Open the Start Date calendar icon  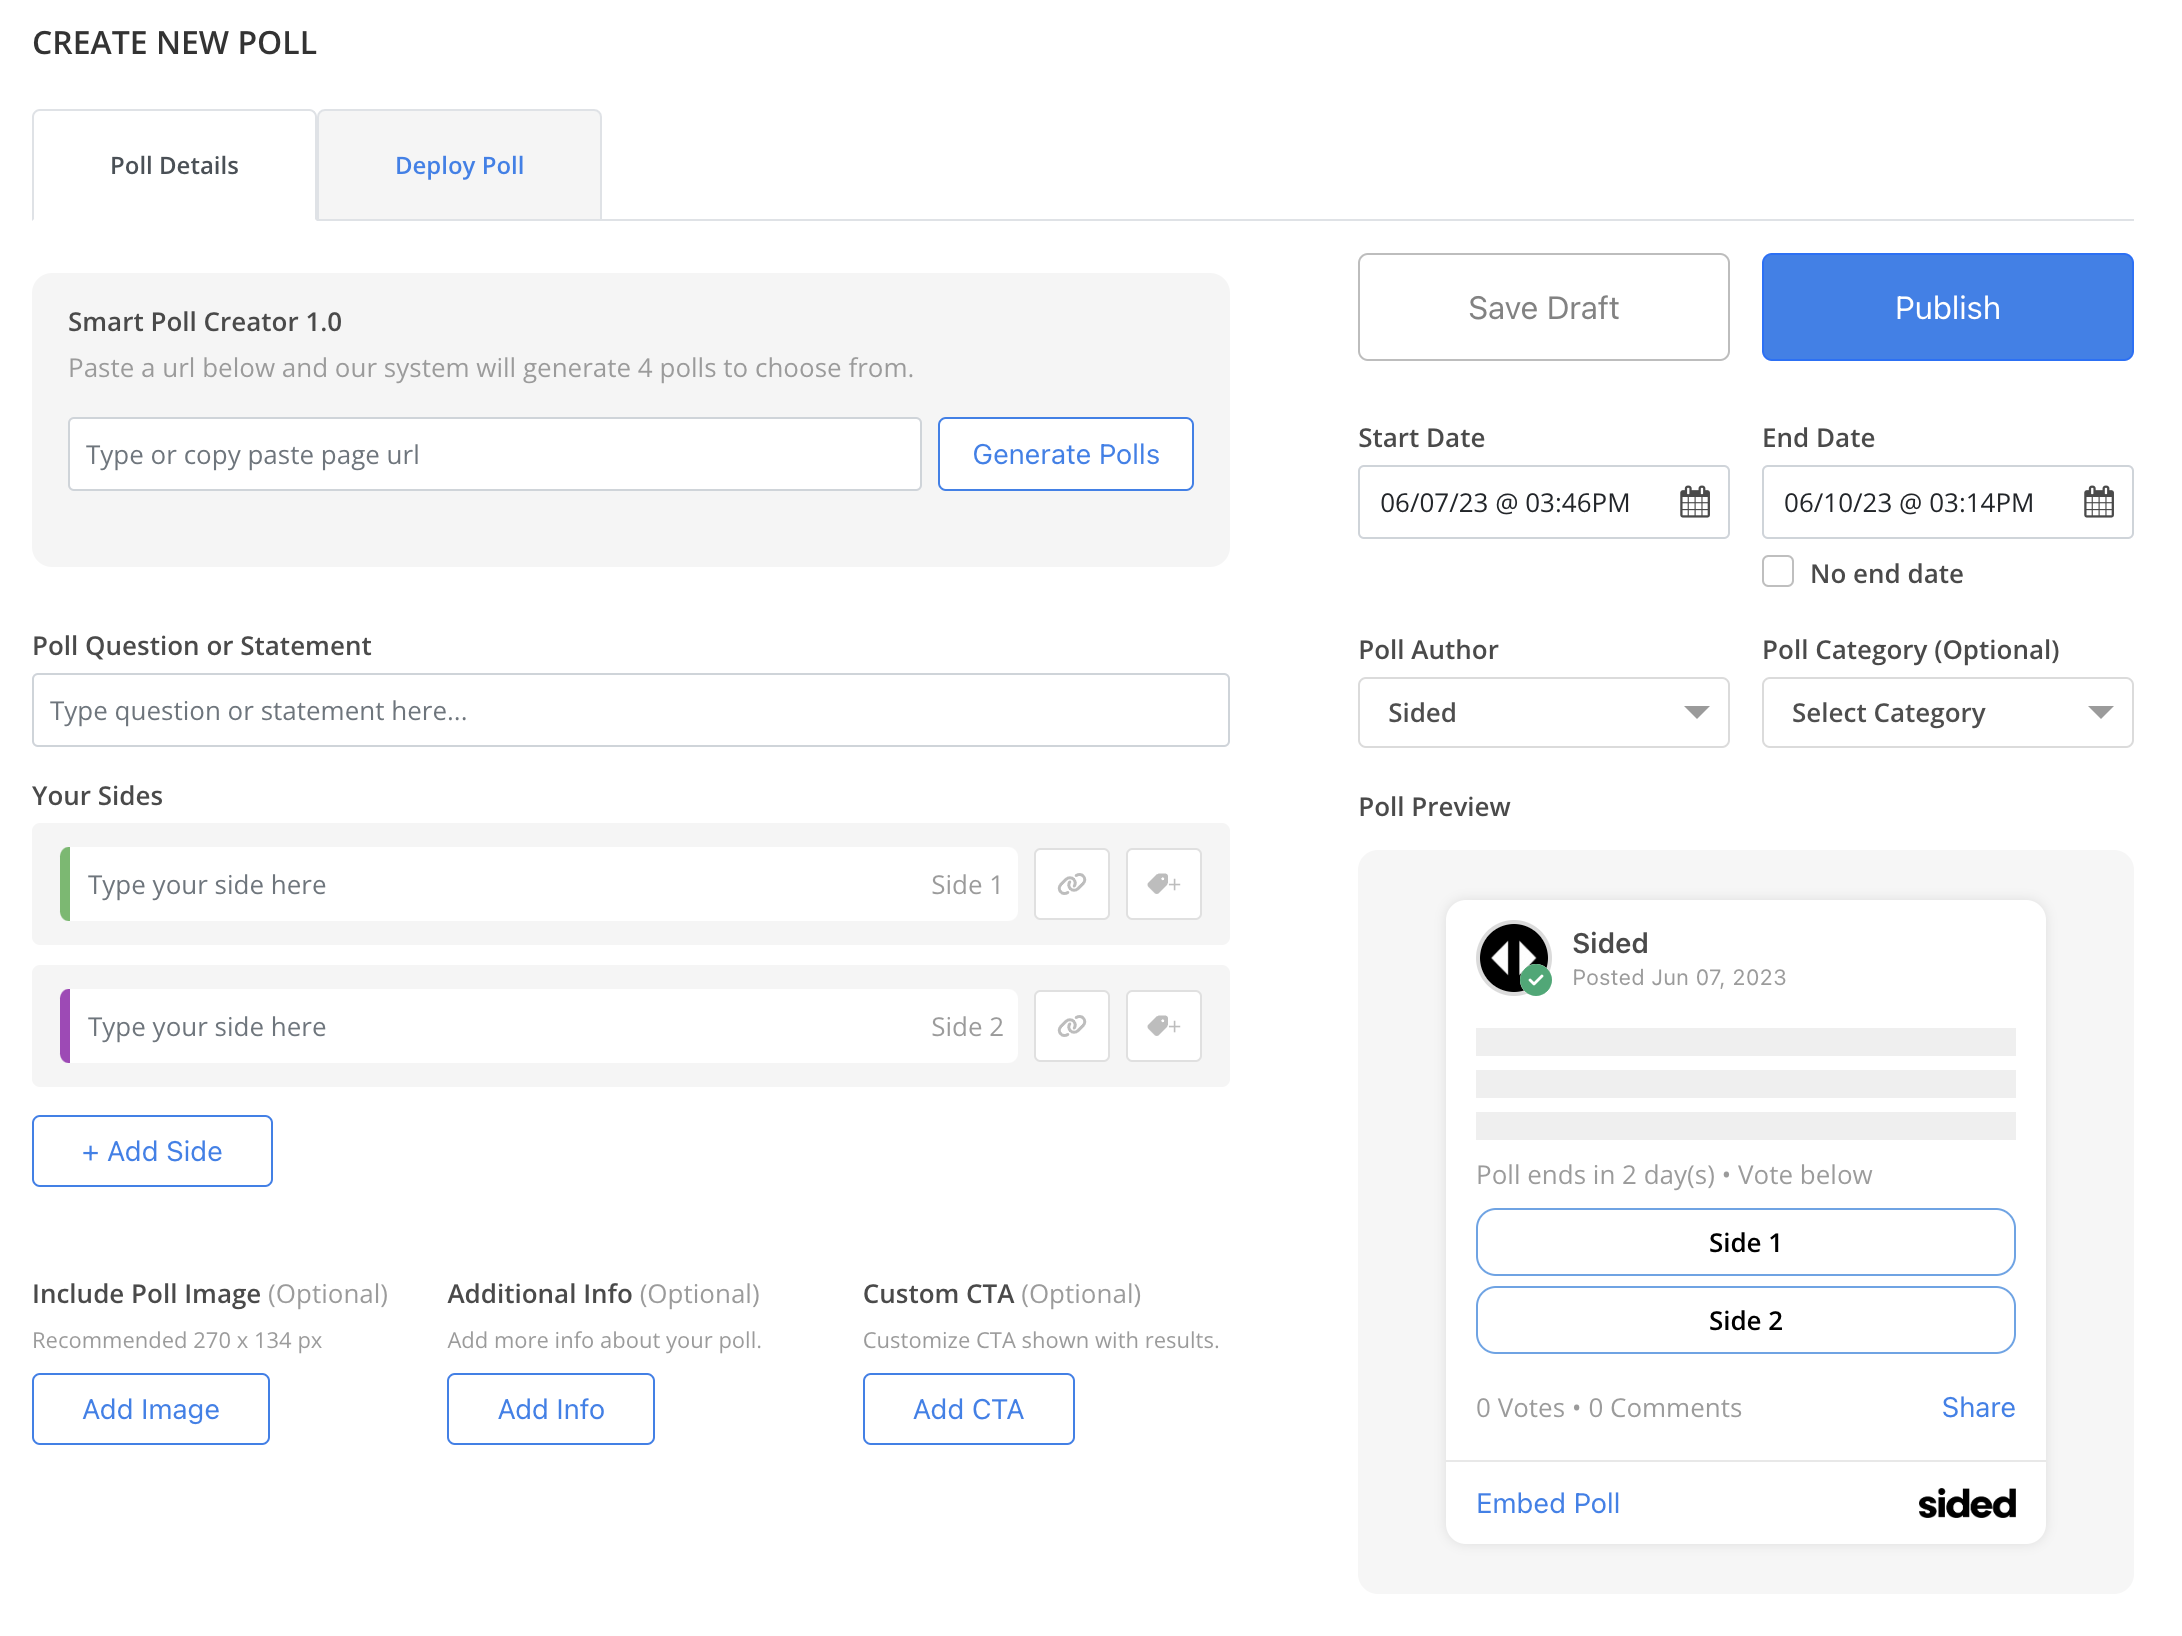tap(1694, 502)
